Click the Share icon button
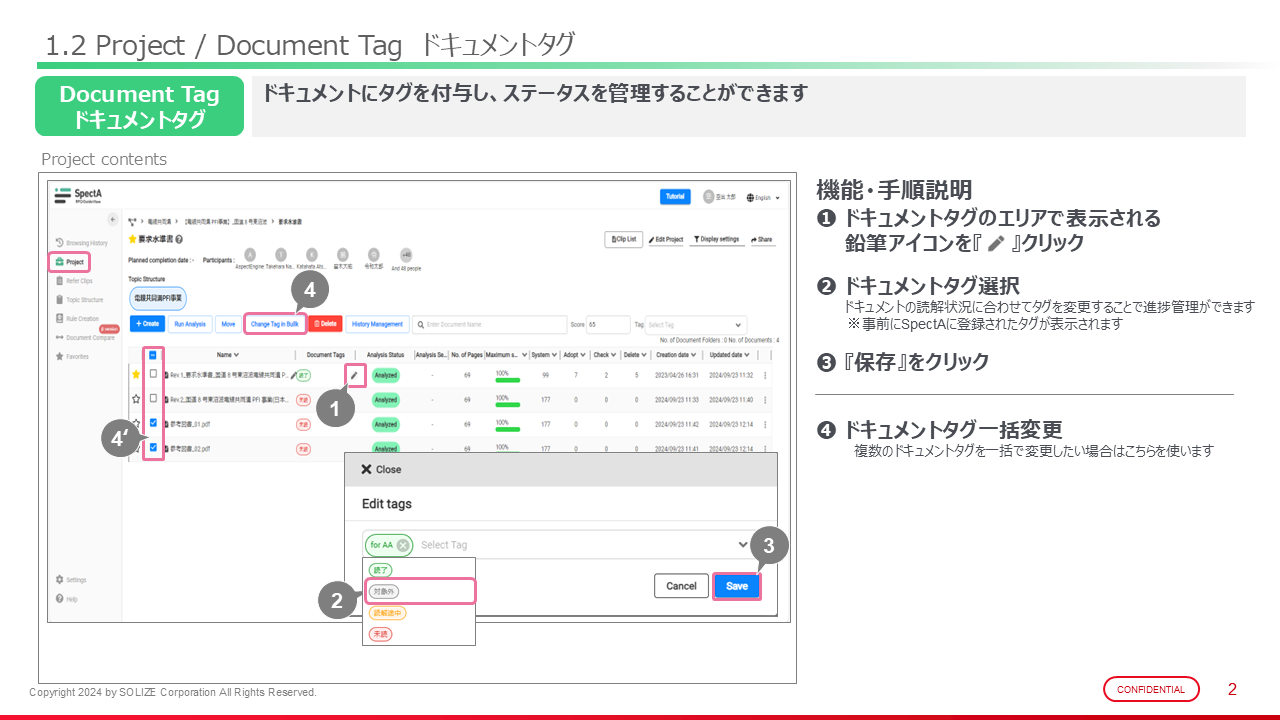The height and width of the screenshot is (720, 1280). pyautogui.click(x=761, y=240)
